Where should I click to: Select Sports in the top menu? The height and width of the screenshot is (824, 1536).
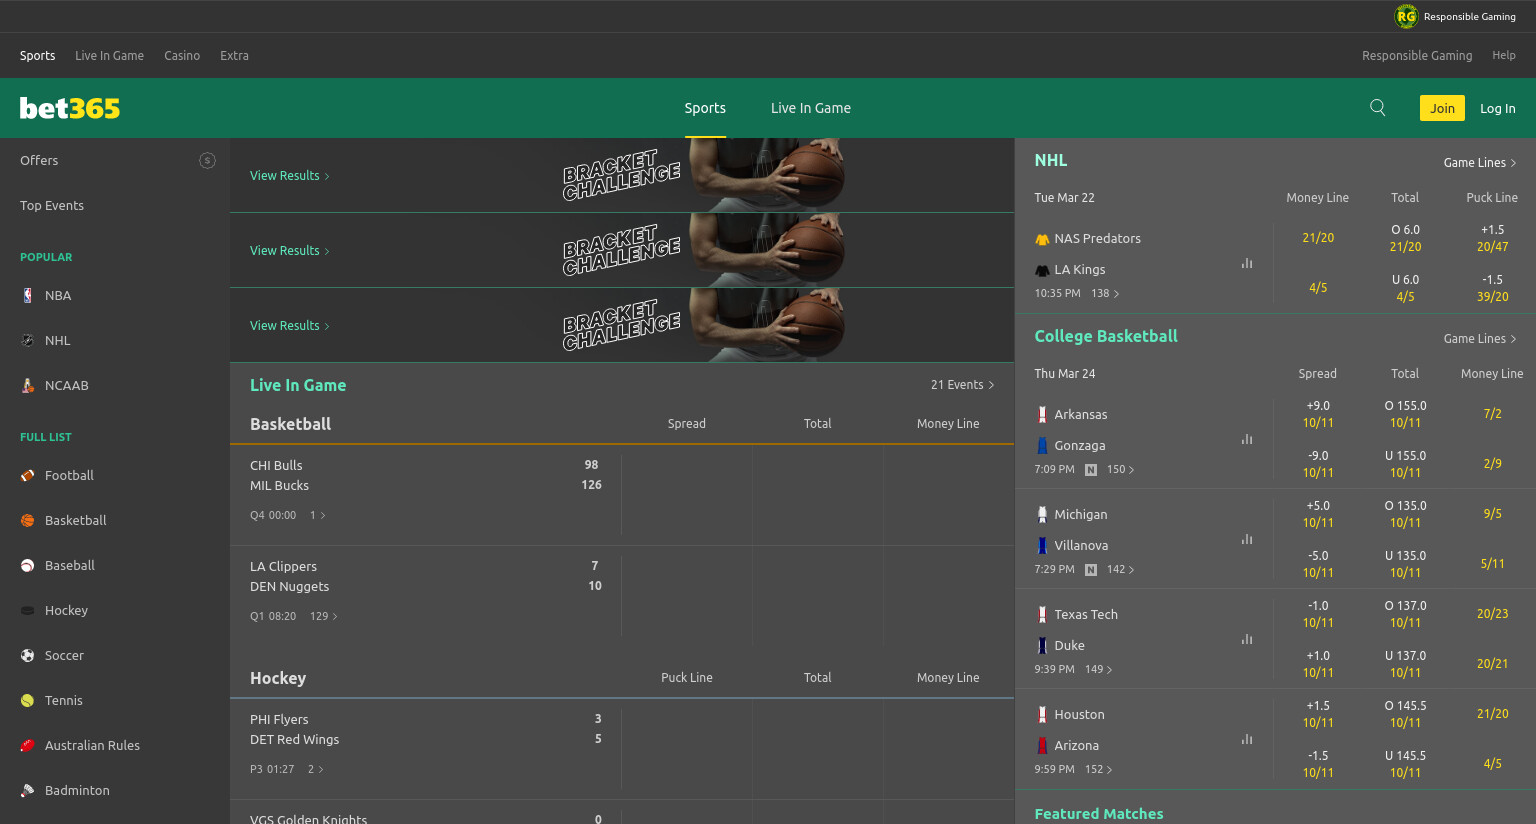pos(37,55)
